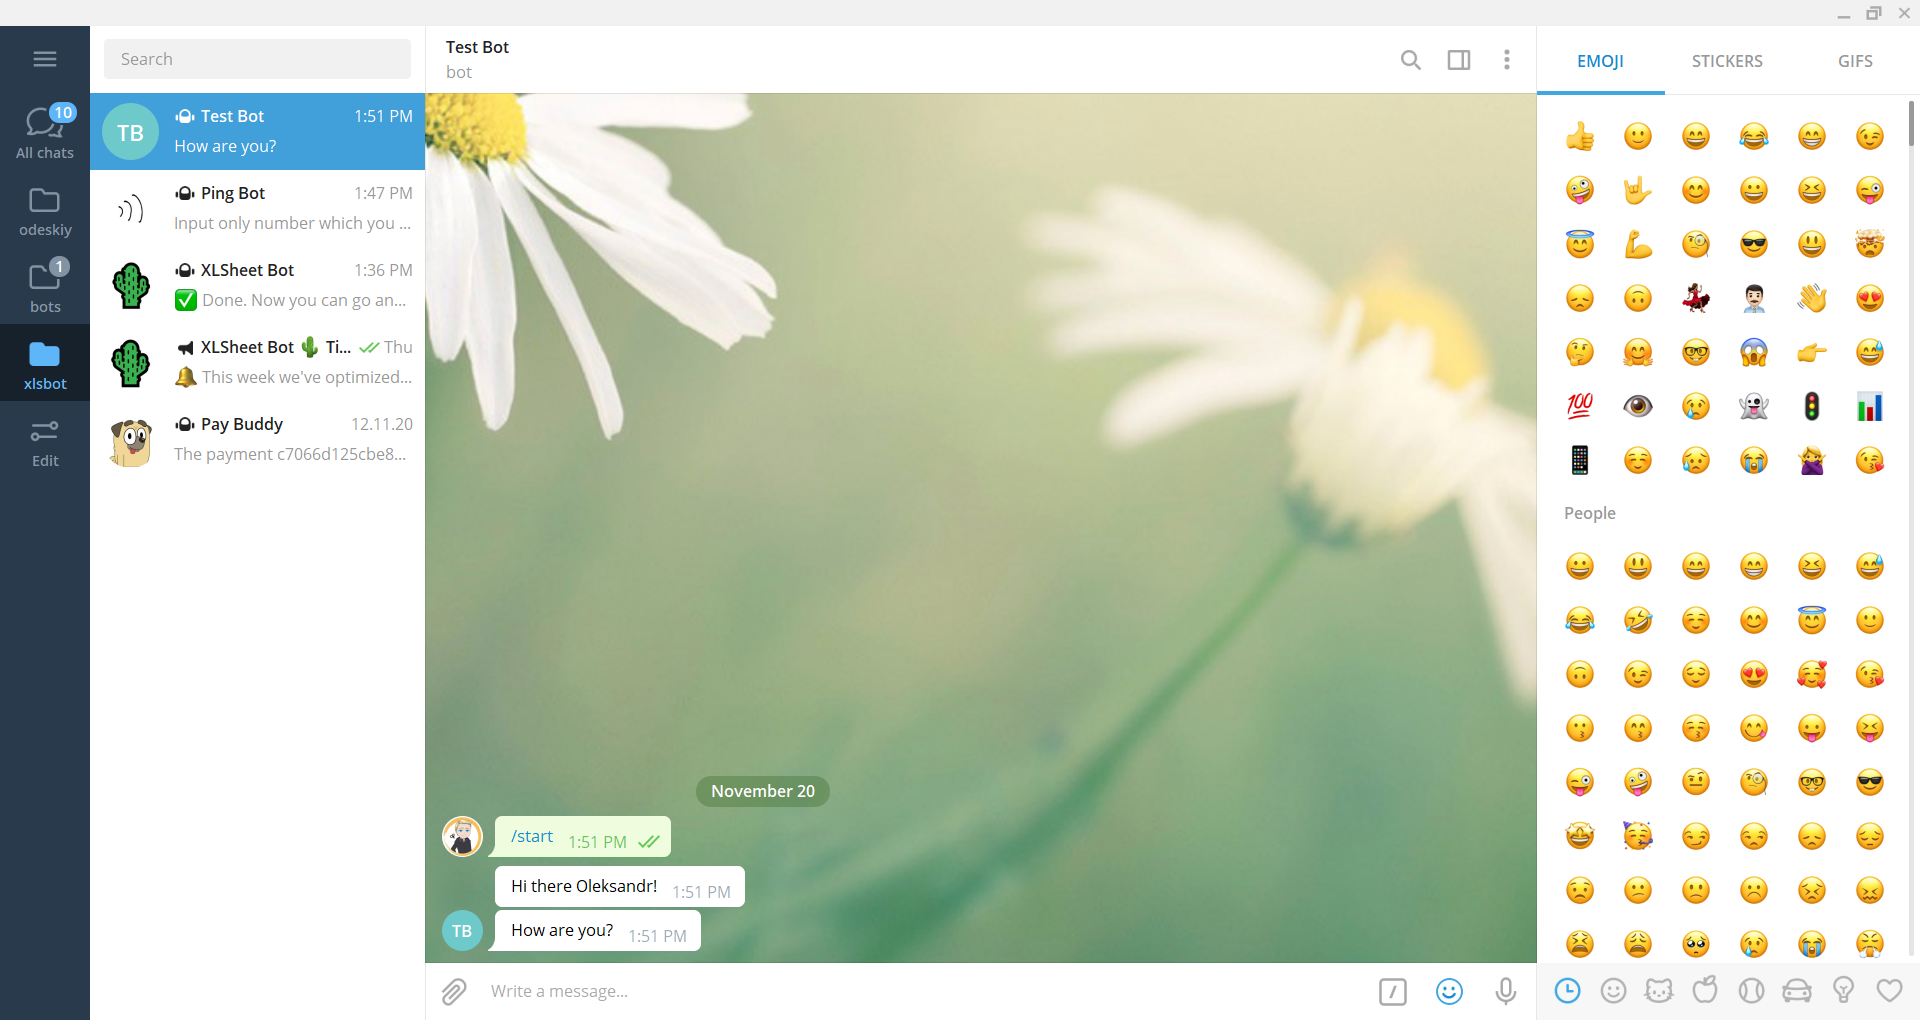Expand the All chats folder with 10 unread
Screen dimensions: 1920x1020
pyautogui.click(x=45, y=131)
